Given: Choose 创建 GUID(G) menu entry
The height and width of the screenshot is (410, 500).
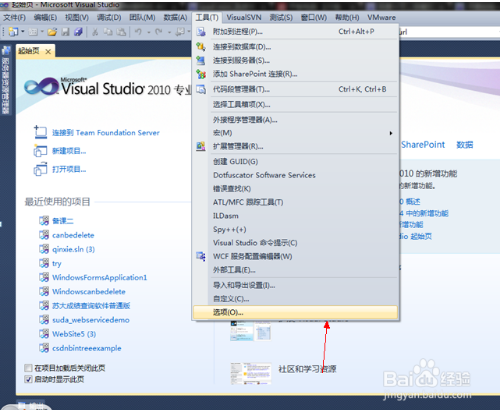Looking at the screenshot, I should (x=295, y=162).
